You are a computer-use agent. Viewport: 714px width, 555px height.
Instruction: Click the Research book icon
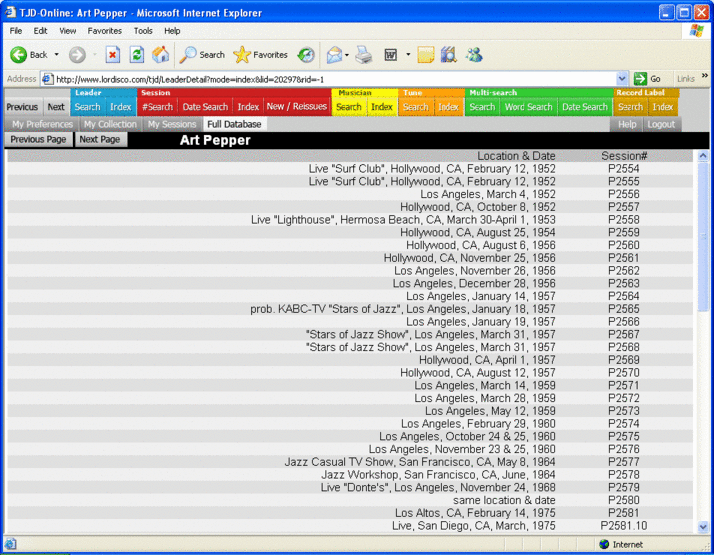click(x=449, y=55)
